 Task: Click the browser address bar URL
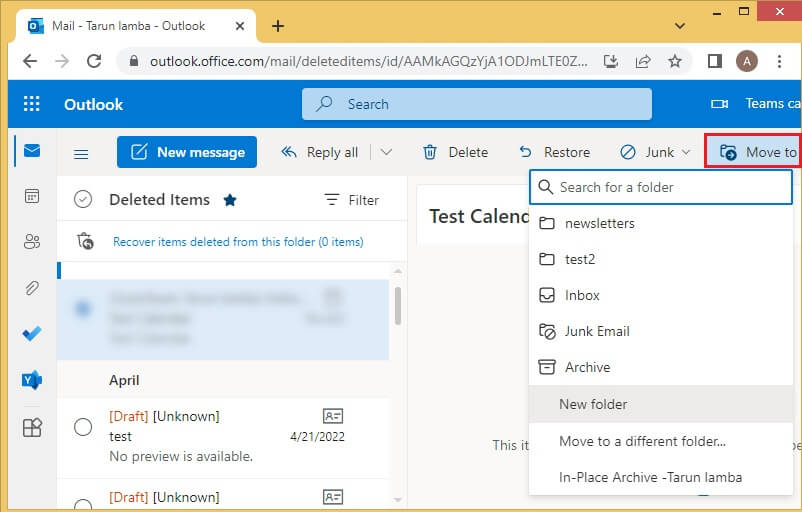(x=368, y=61)
